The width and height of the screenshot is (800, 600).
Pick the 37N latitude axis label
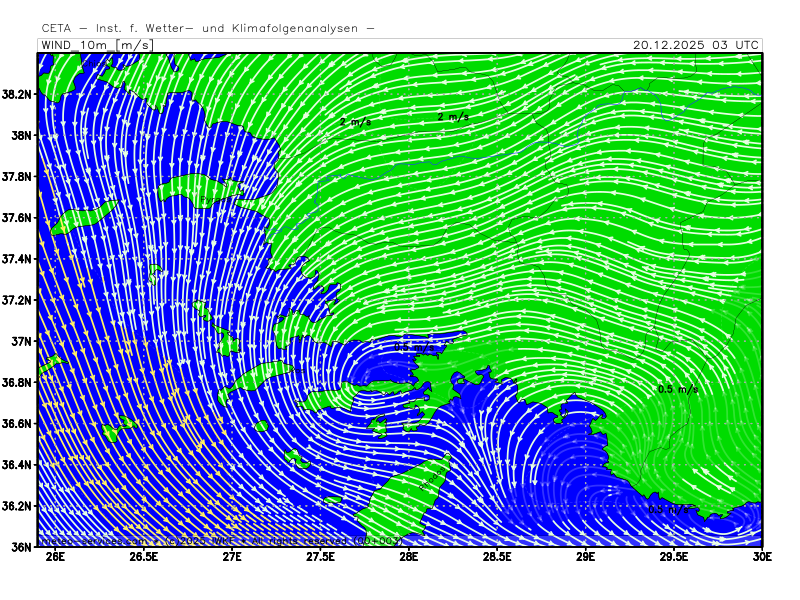tap(21, 341)
